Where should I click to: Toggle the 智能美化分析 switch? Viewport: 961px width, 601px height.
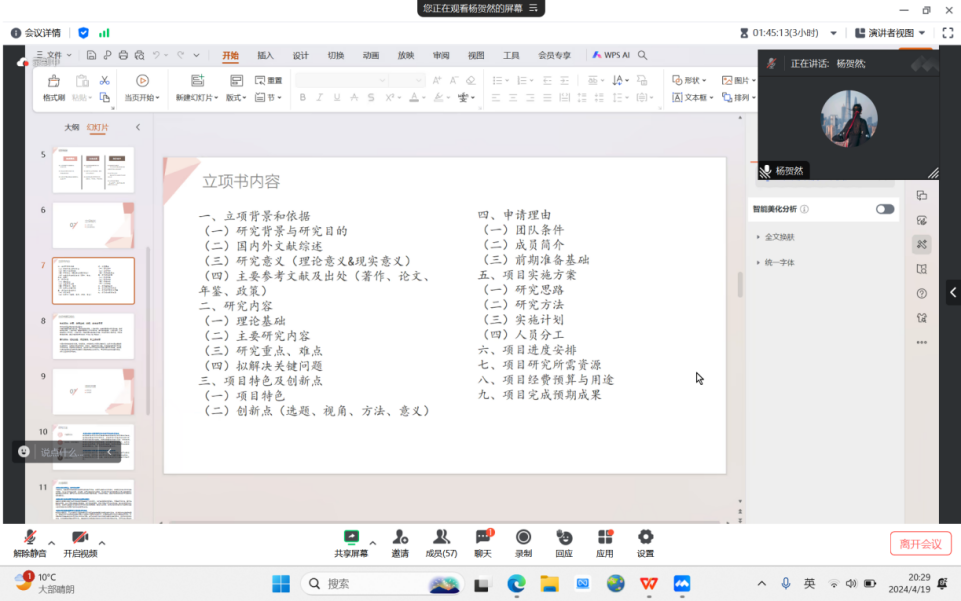[885, 209]
